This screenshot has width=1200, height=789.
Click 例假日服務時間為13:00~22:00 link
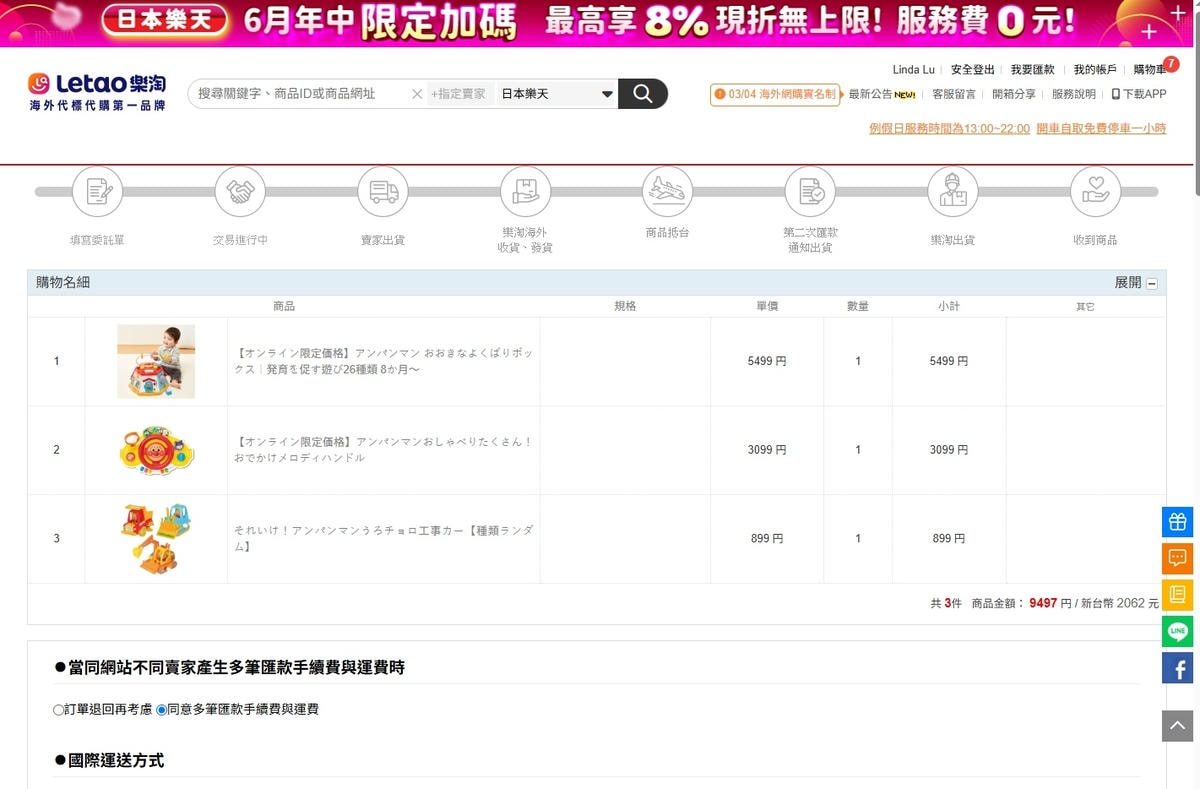[x=949, y=129]
